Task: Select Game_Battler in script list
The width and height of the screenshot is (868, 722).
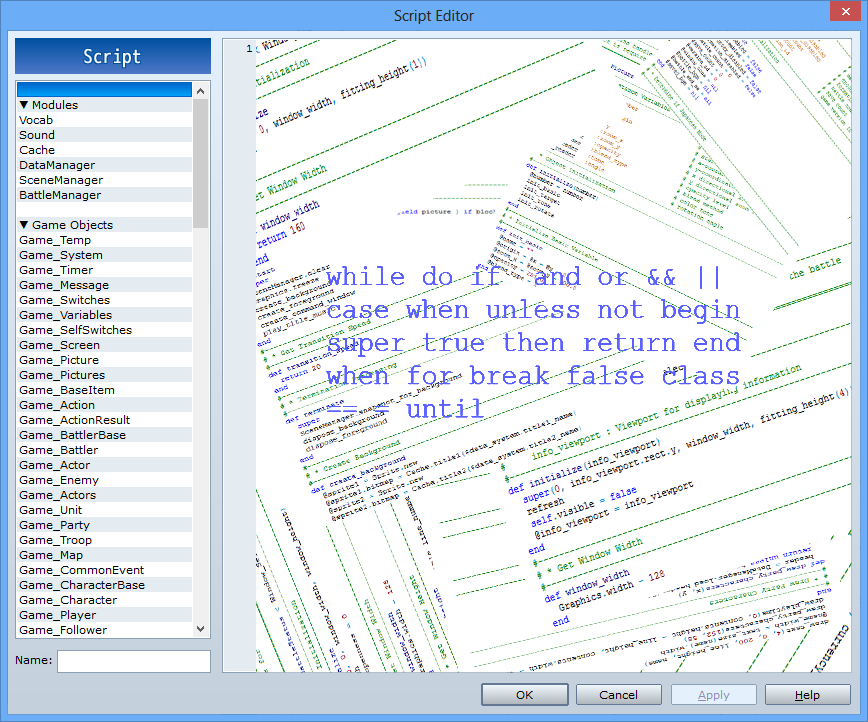Action: click(x=105, y=450)
